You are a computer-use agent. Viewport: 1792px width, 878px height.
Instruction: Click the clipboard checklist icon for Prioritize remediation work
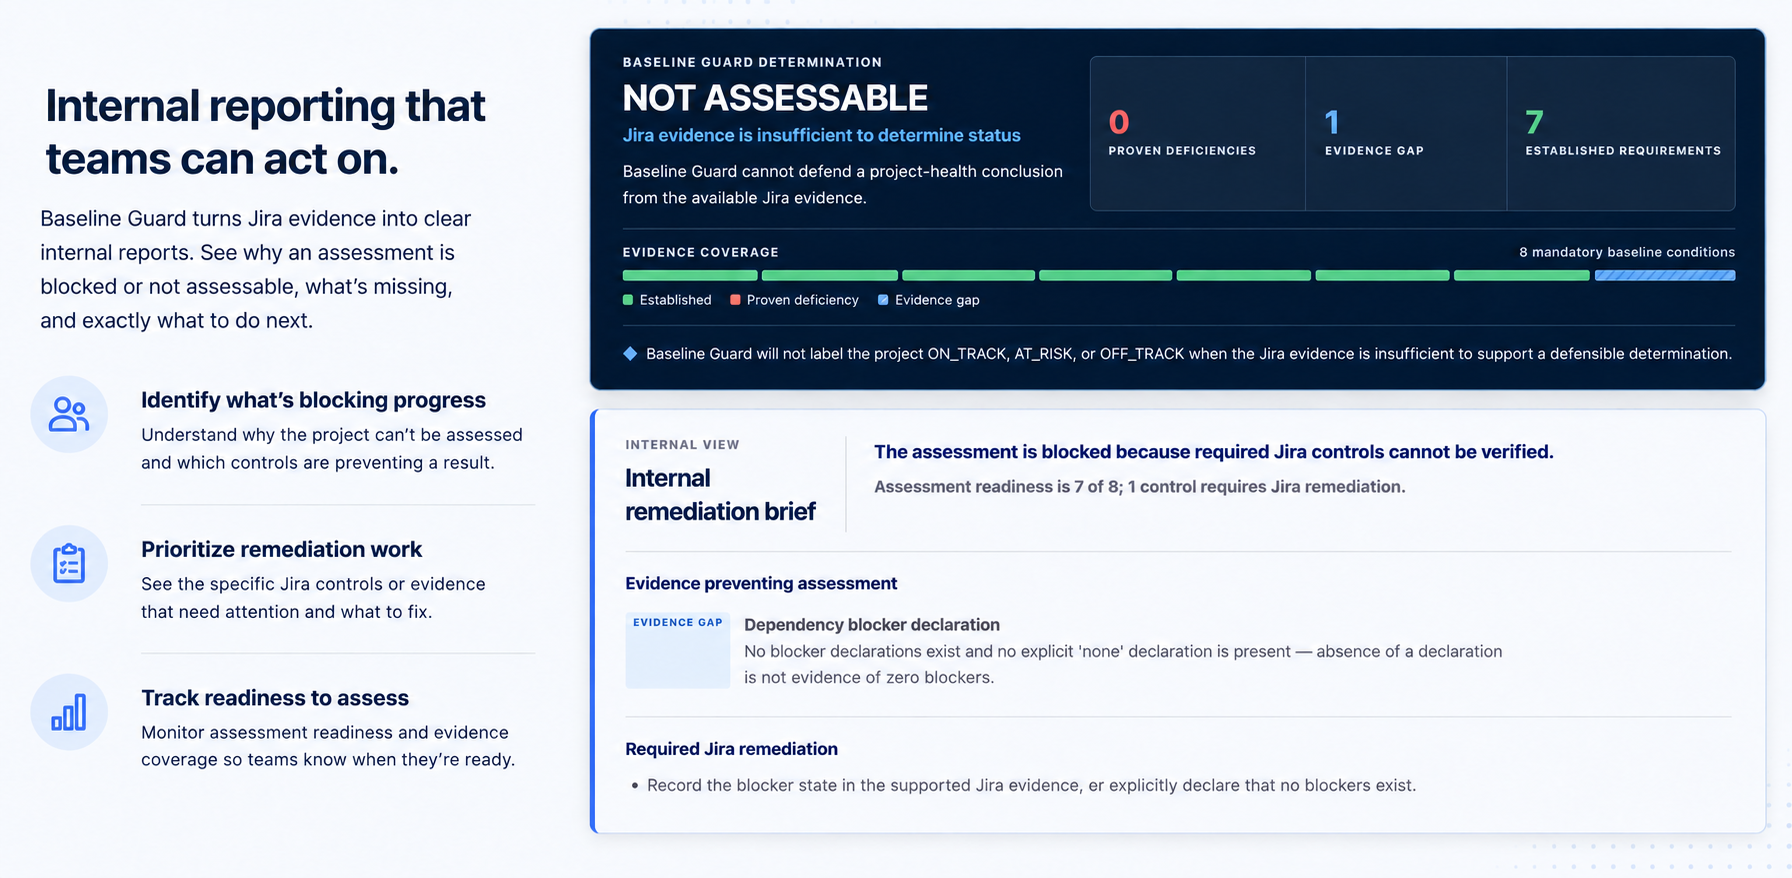coord(69,563)
